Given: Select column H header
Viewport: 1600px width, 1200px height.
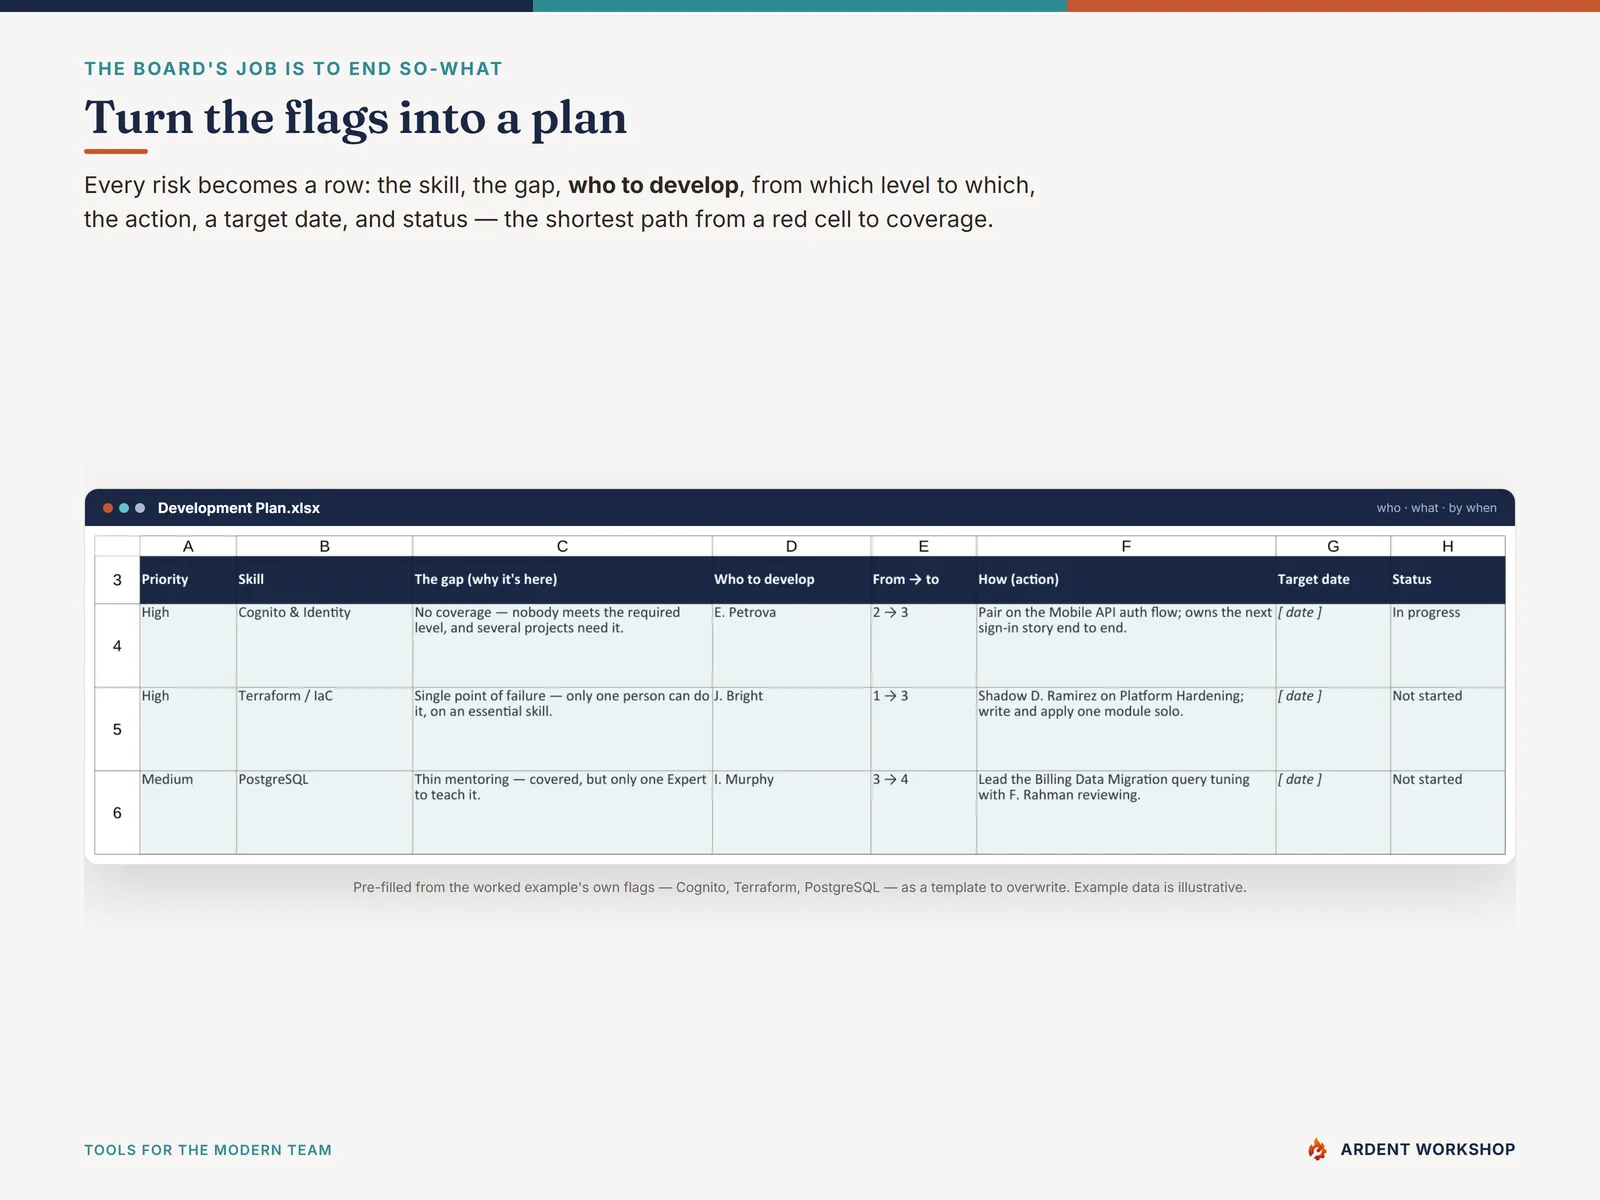Looking at the screenshot, I should coord(1448,546).
